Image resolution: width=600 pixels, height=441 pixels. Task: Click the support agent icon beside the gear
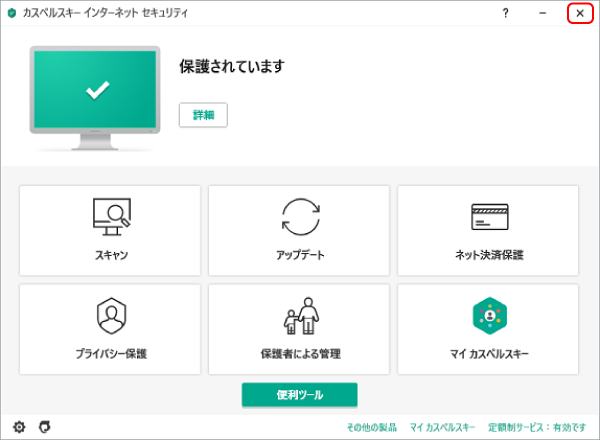click(x=45, y=427)
